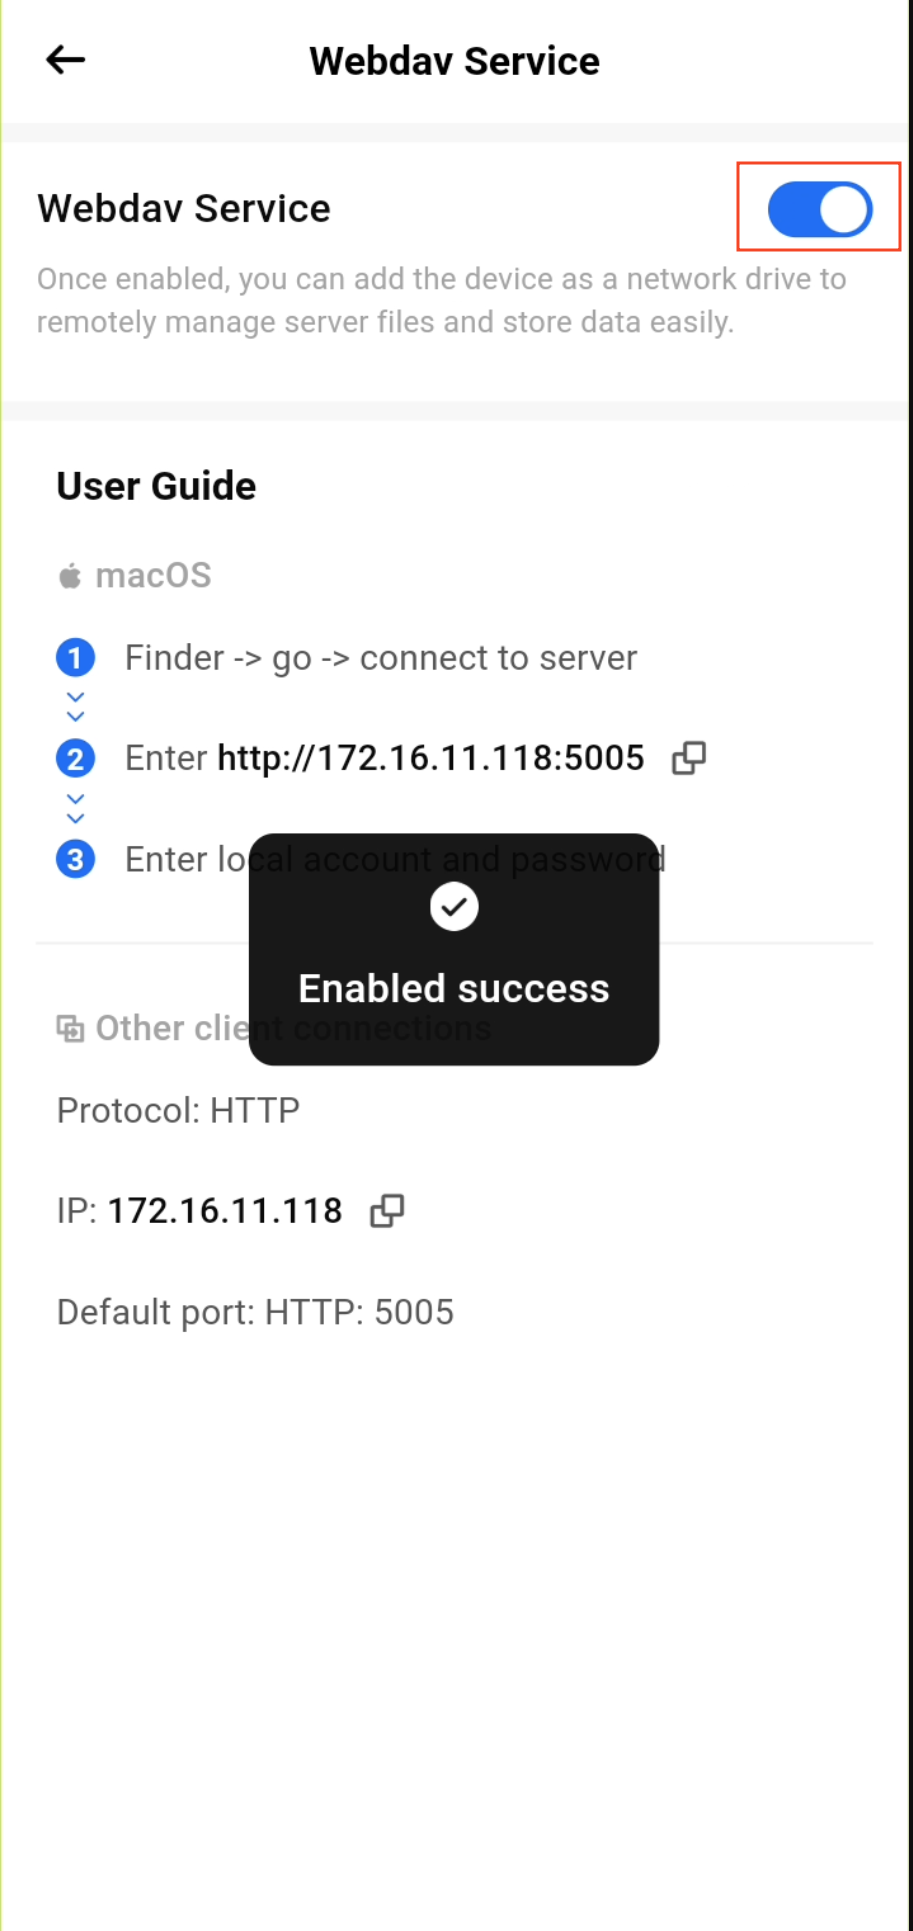Viewport: 913px width, 1931px height.
Task: Click the Webdav Service page title
Action: [454, 61]
